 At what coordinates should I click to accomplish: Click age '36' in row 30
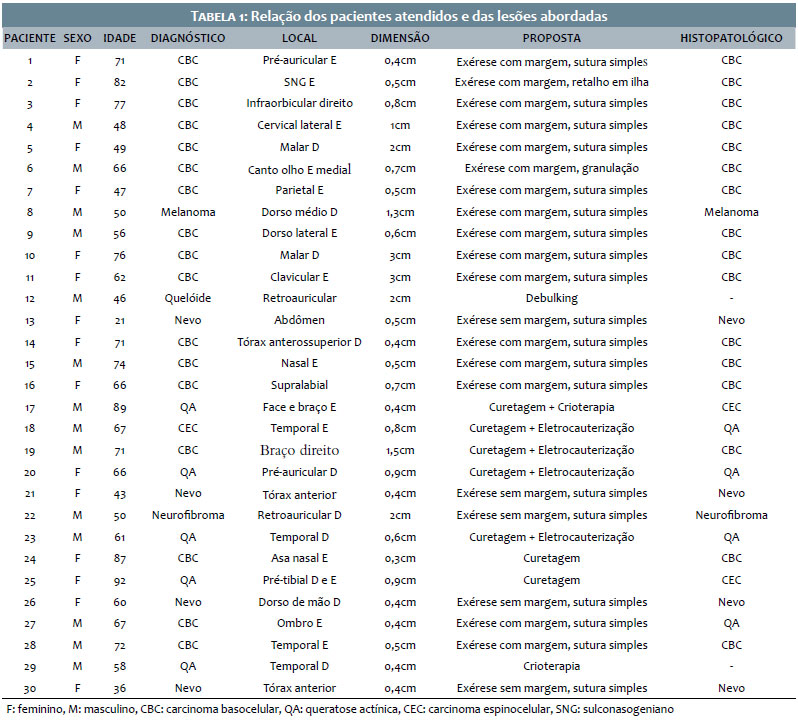[x=120, y=688]
